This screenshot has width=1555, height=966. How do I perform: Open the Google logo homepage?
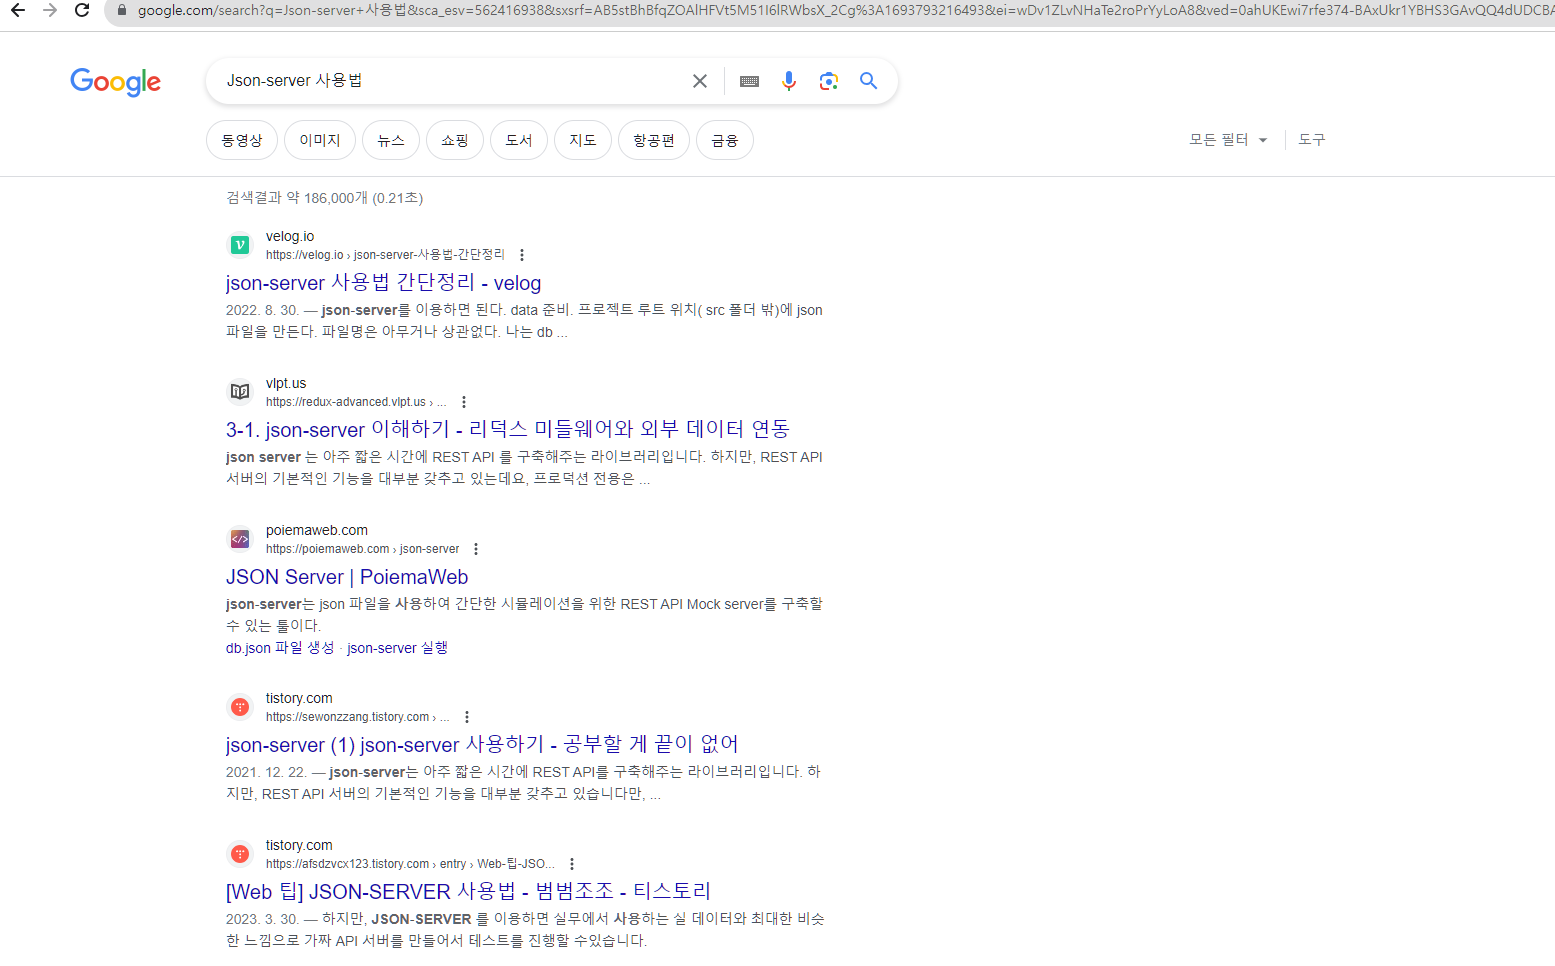[x=115, y=82]
